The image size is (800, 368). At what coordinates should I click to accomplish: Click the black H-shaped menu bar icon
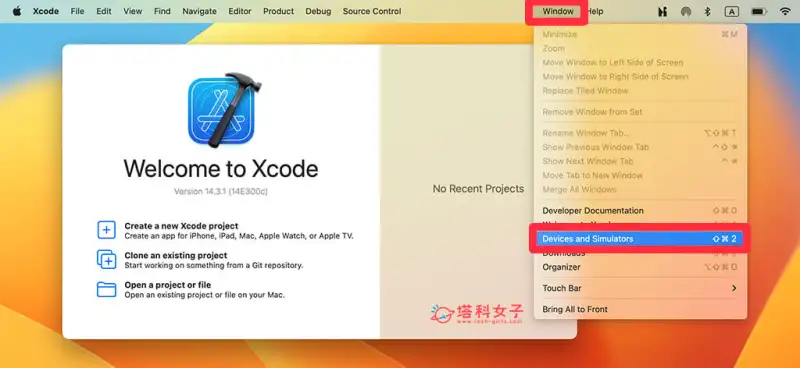click(662, 12)
